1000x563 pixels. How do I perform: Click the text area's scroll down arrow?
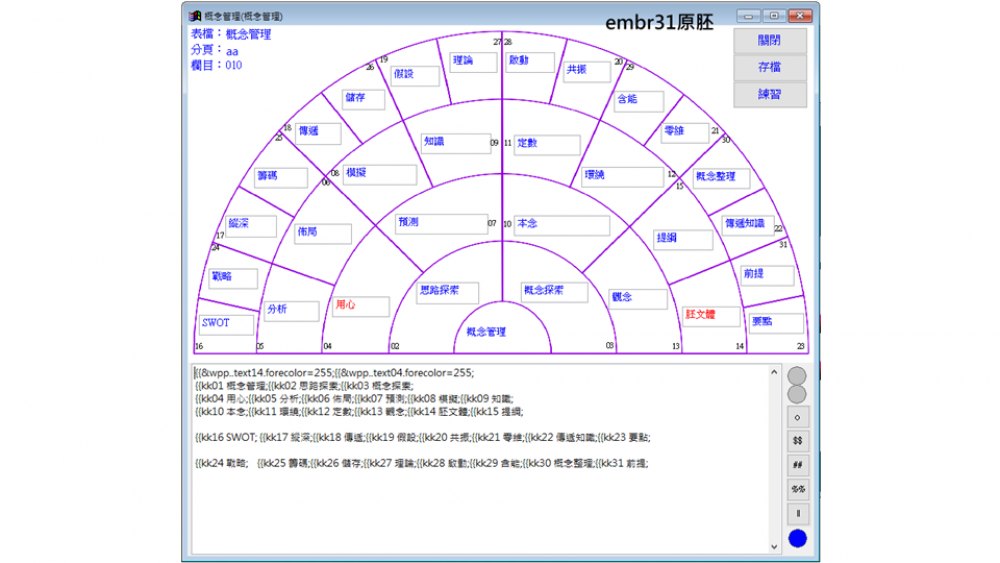coord(774,547)
